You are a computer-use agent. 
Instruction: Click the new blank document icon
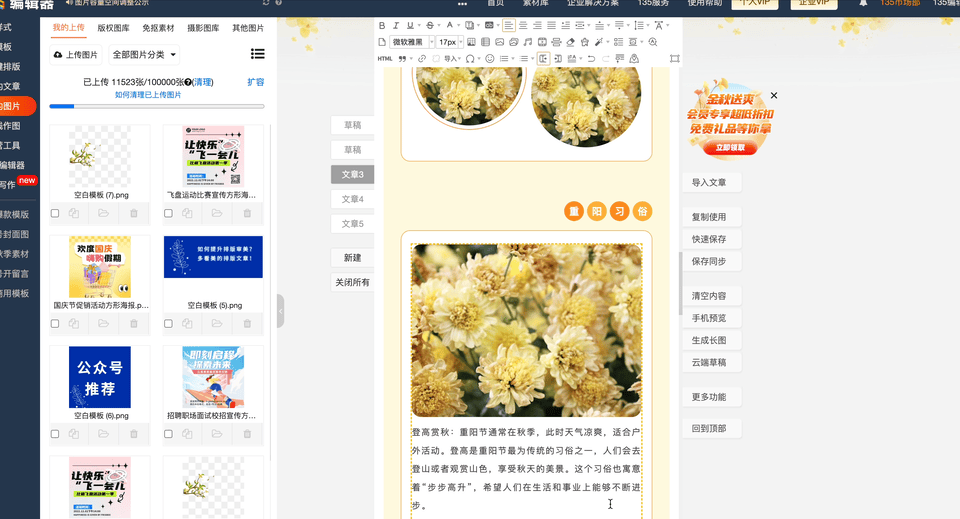pos(382,42)
